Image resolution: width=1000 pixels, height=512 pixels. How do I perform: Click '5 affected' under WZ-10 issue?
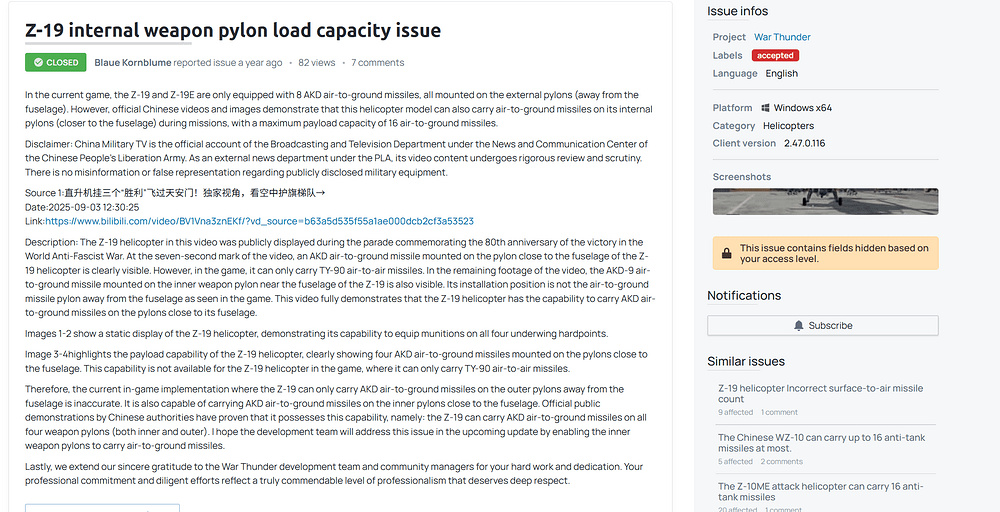click(735, 461)
